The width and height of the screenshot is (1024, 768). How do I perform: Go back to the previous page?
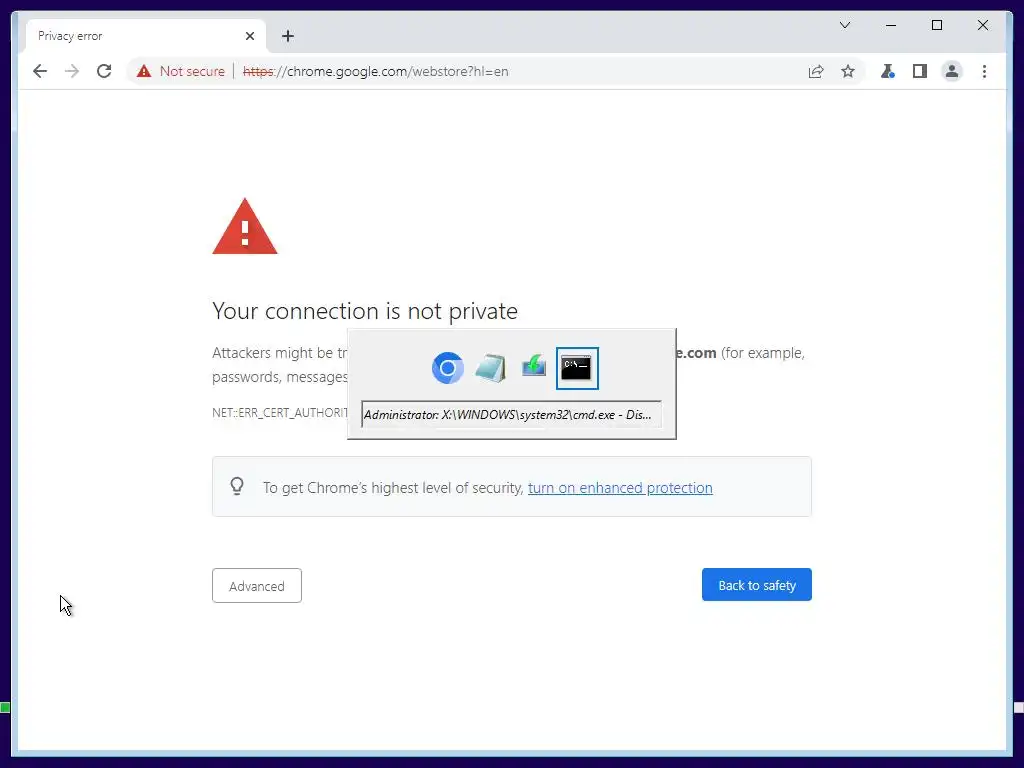tap(40, 71)
